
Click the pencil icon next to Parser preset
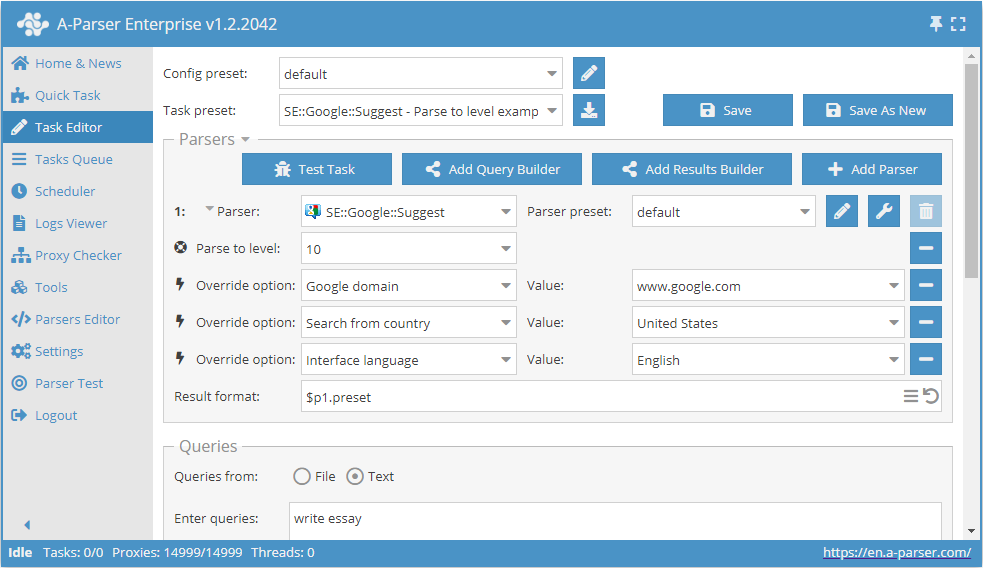pos(842,212)
